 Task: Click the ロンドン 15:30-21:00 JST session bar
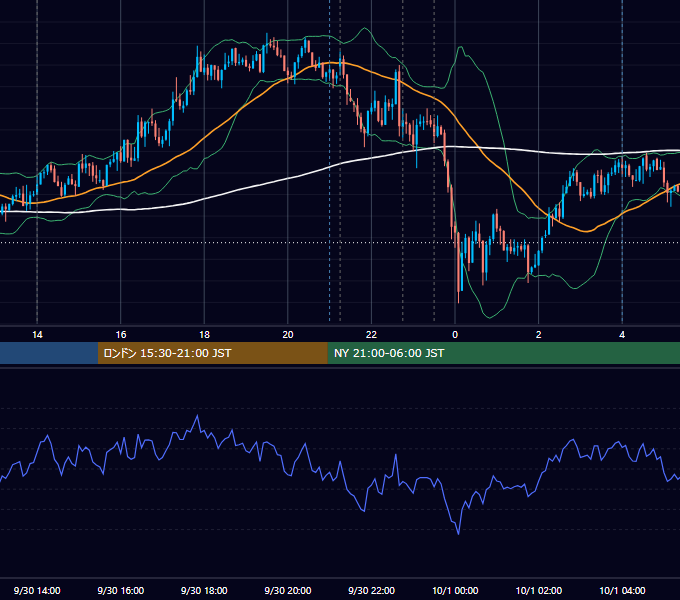click(212, 353)
